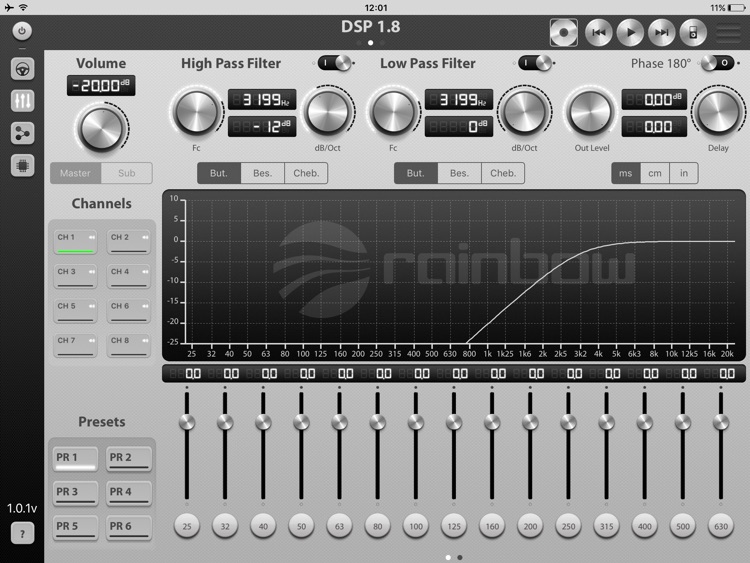
Task: Open the hamburger menu at top right
Action: (x=728, y=33)
